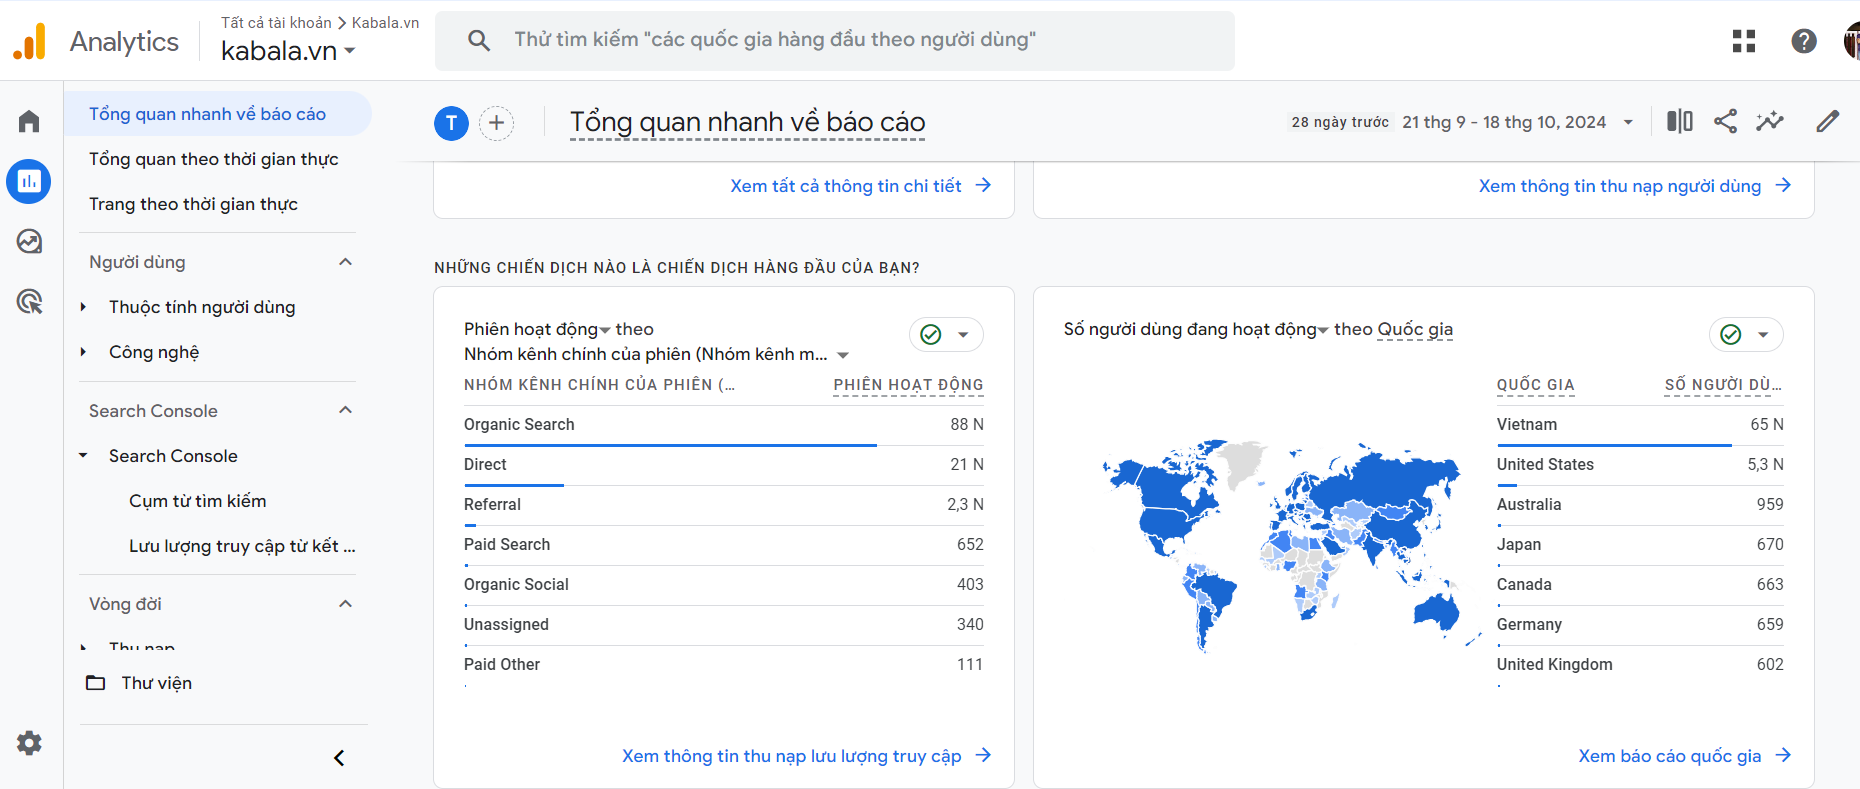
Task: Collapse the Người dùng section
Action: click(346, 262)
